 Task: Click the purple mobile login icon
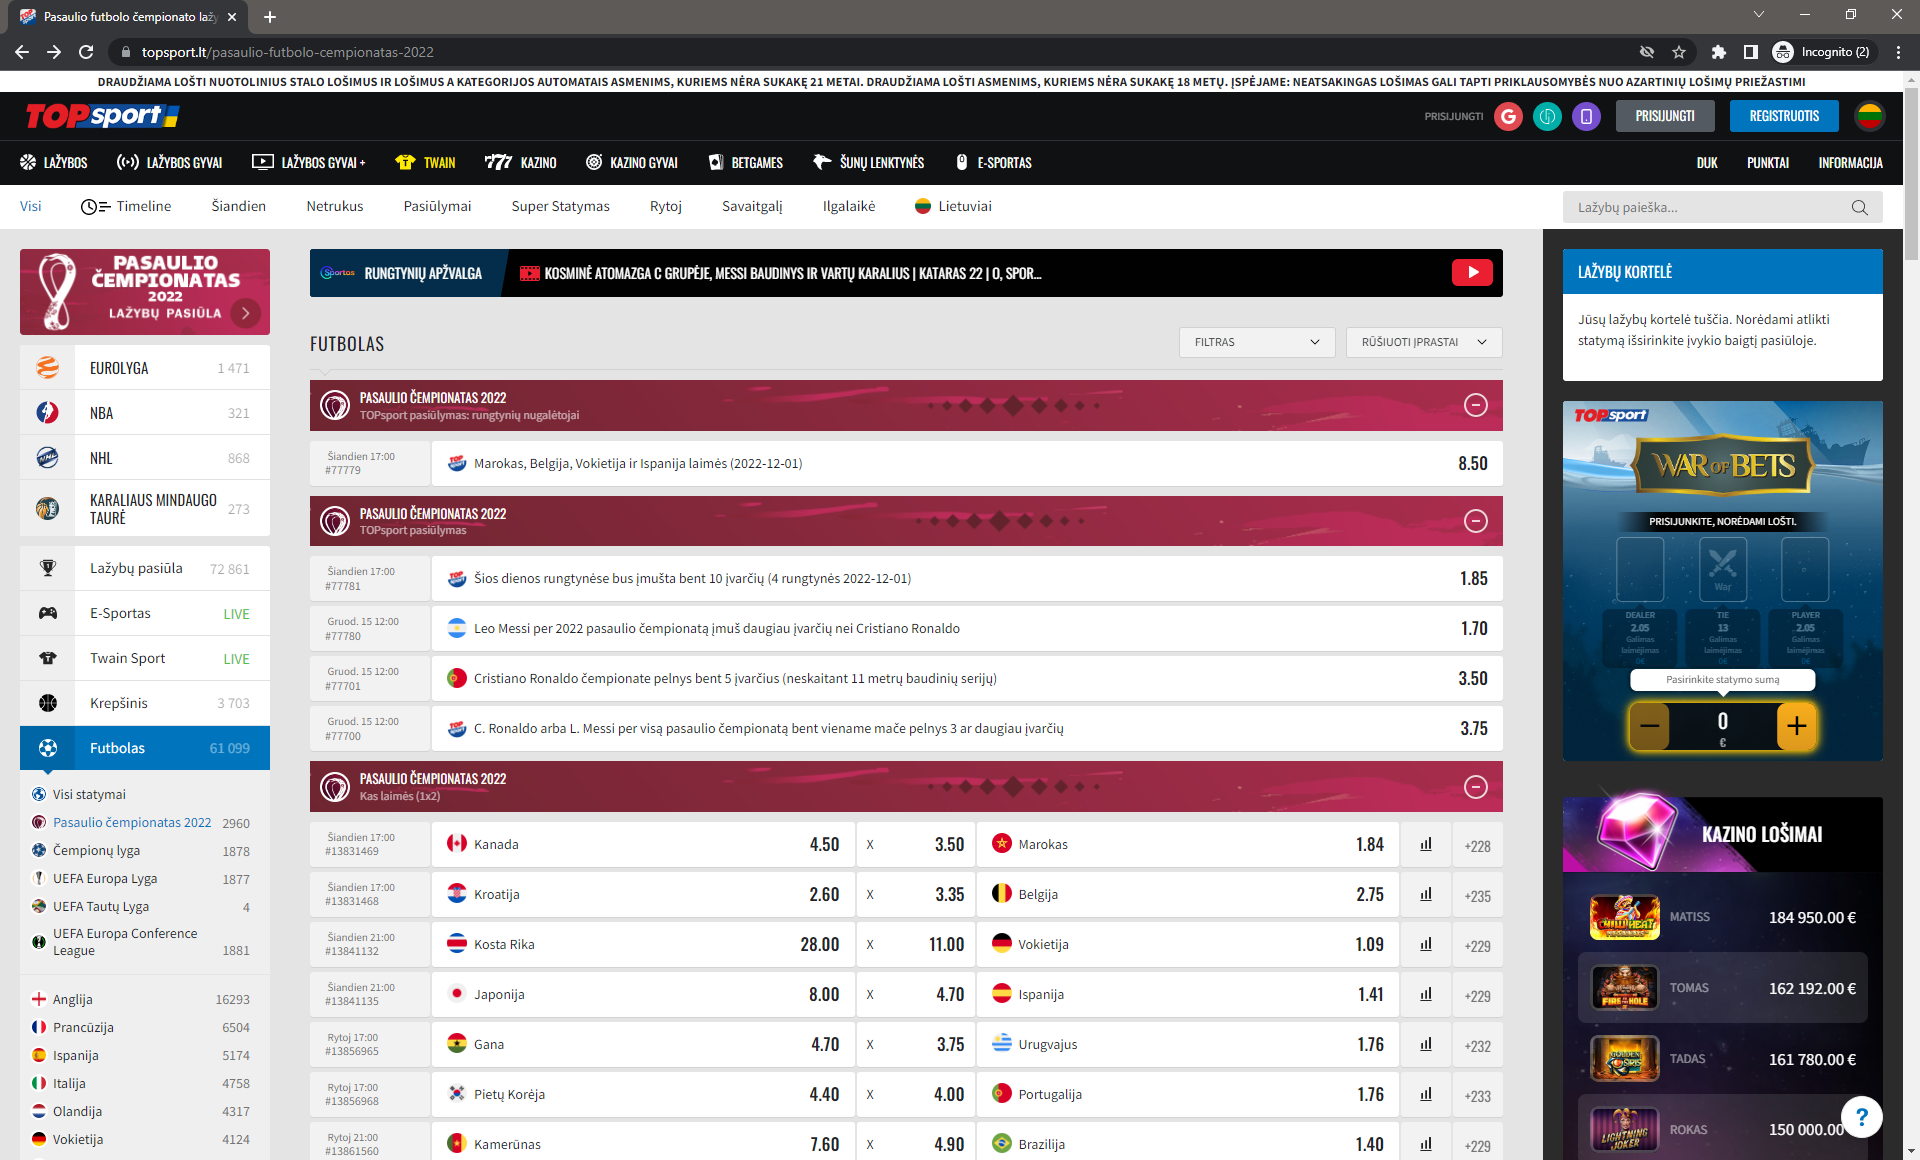[1586, 116]
